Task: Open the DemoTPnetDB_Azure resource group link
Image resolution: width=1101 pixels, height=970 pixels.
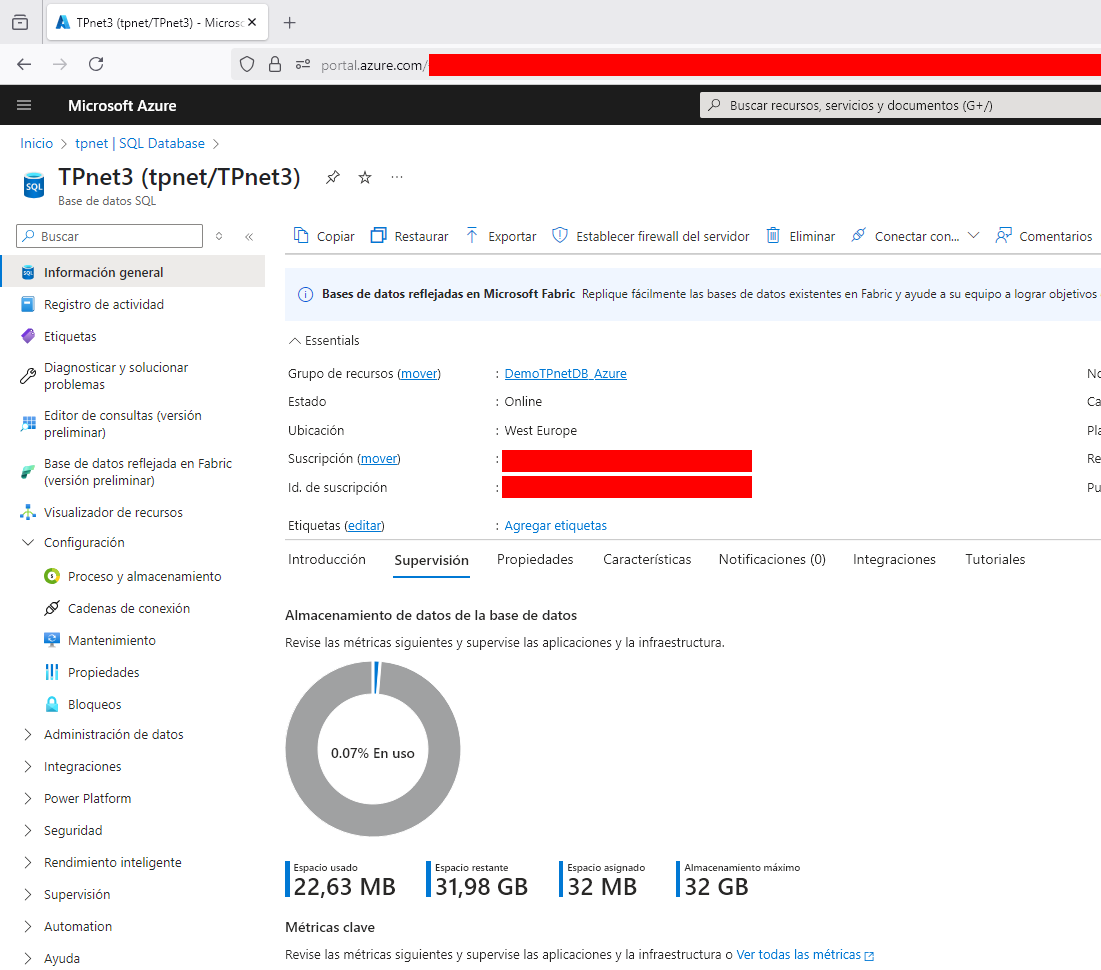Action: point(565,374)
